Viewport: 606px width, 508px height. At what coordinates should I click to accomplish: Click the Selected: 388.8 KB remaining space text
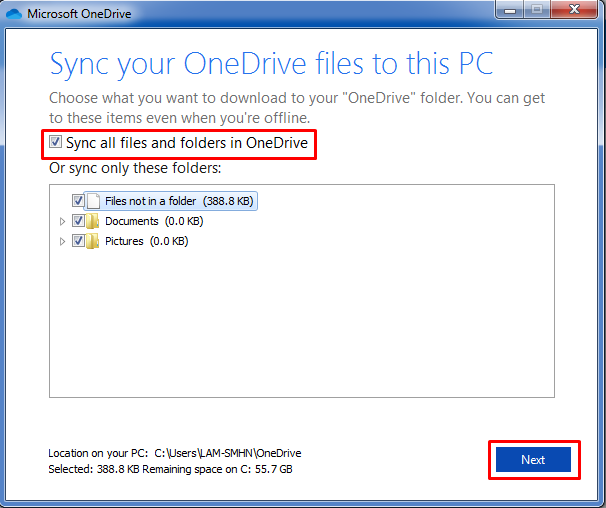coord(170,469)
